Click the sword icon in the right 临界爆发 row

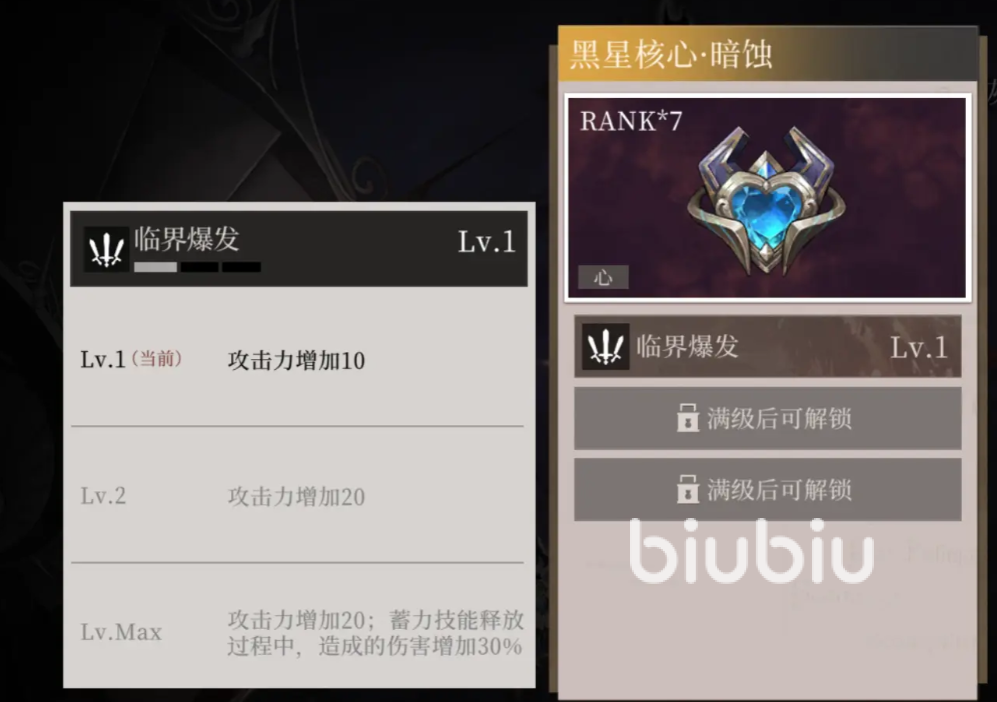tap(605, 347)
